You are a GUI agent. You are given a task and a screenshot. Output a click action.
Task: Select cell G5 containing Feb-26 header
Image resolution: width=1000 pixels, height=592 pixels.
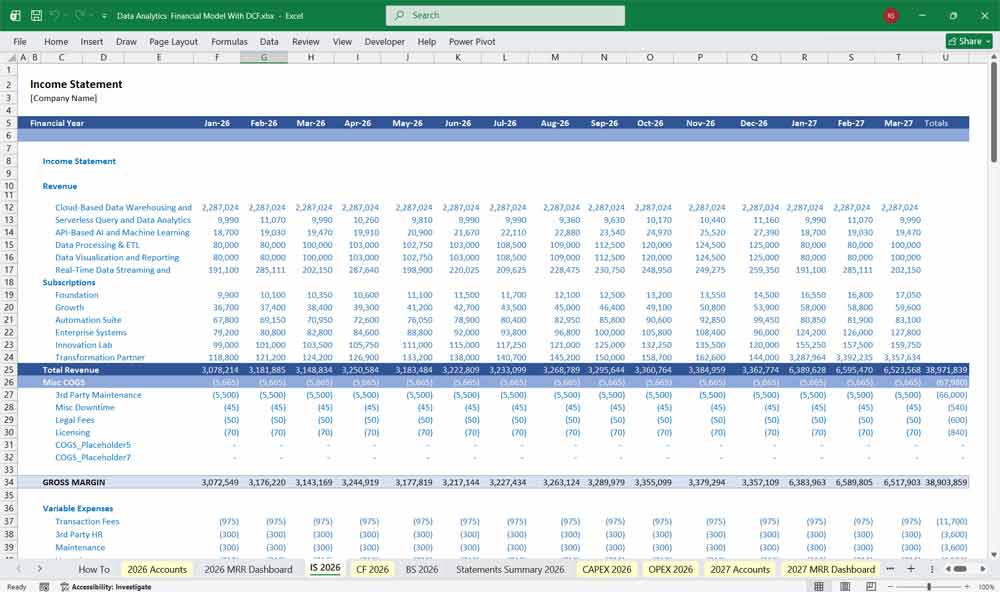coord(263,122)
